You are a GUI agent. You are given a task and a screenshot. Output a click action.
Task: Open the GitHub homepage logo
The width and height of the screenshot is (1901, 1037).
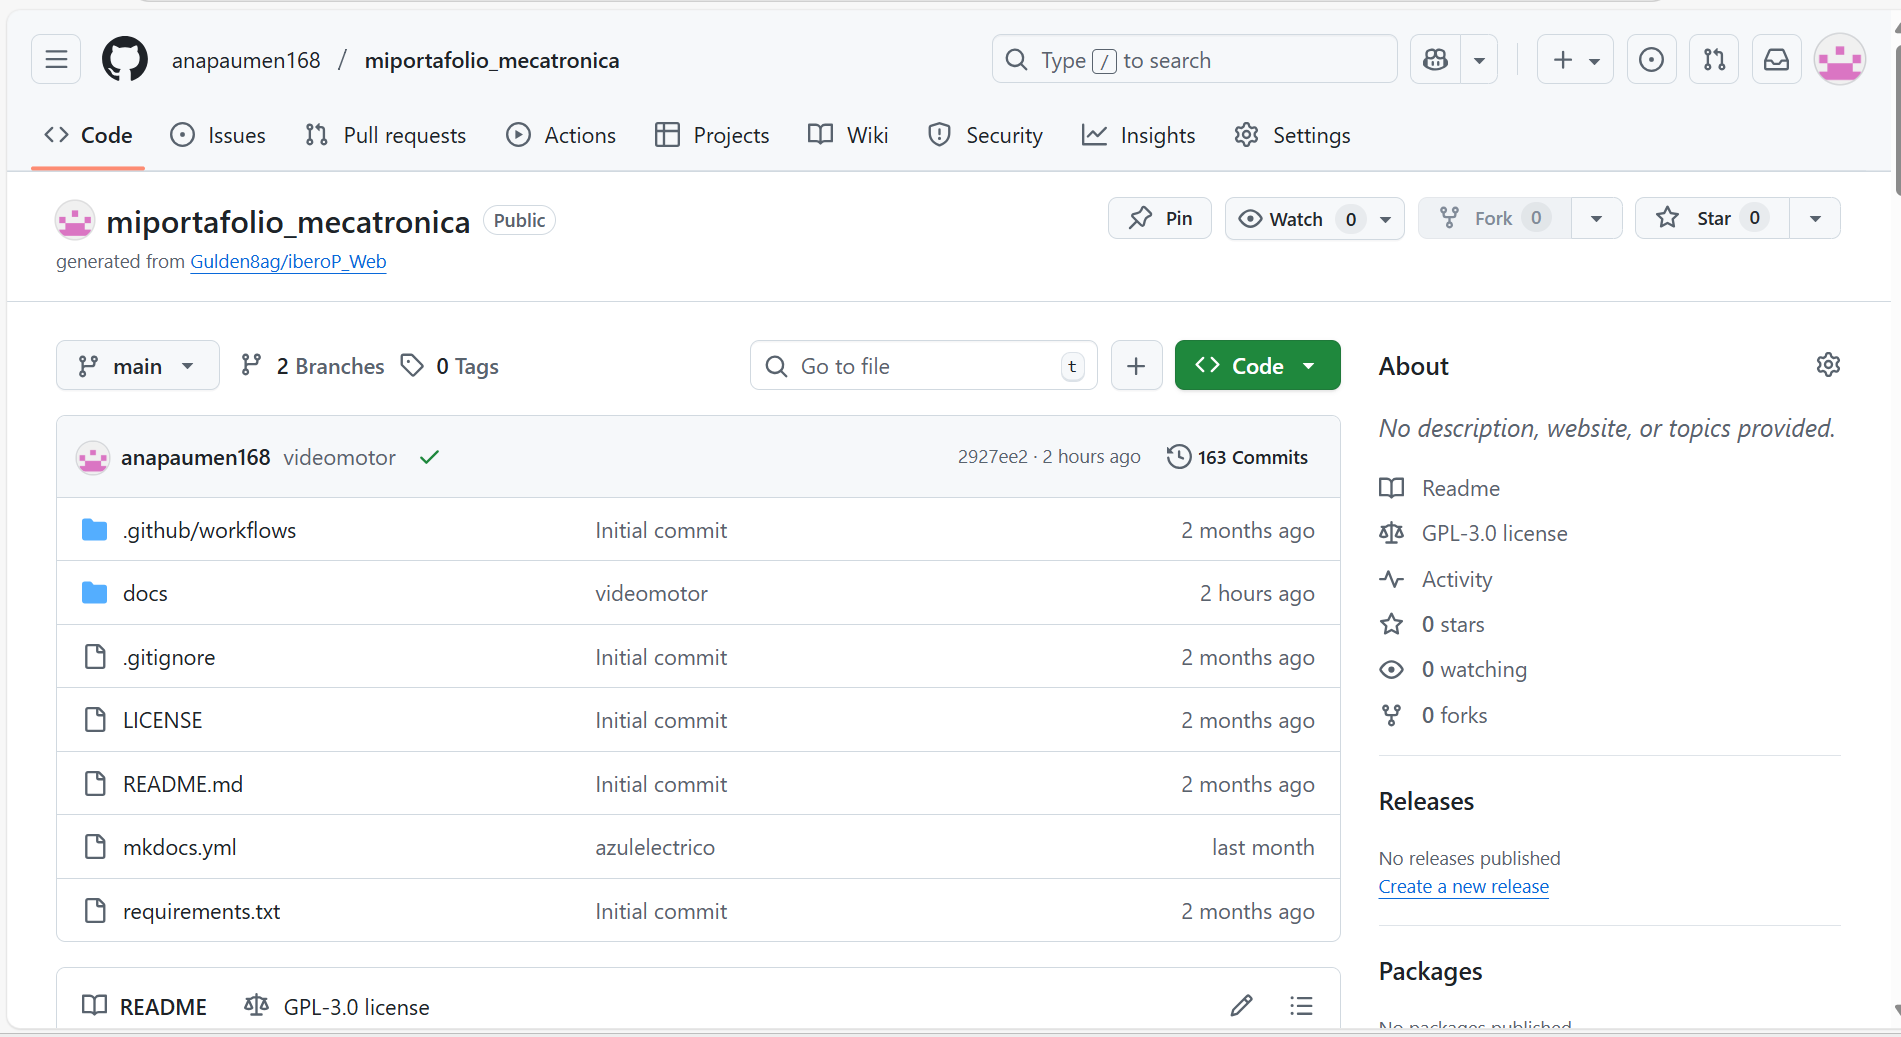coord(125,60)
